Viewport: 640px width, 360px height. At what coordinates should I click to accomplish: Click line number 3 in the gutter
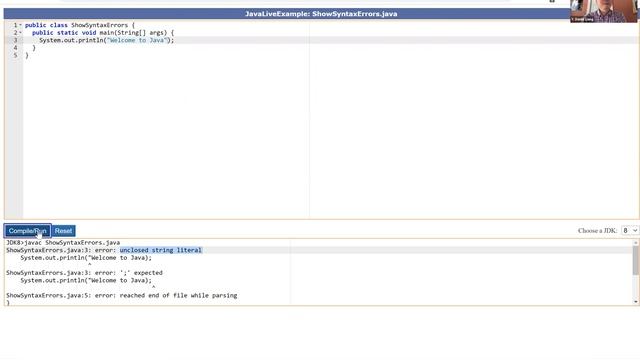click(x=16, y=40)
